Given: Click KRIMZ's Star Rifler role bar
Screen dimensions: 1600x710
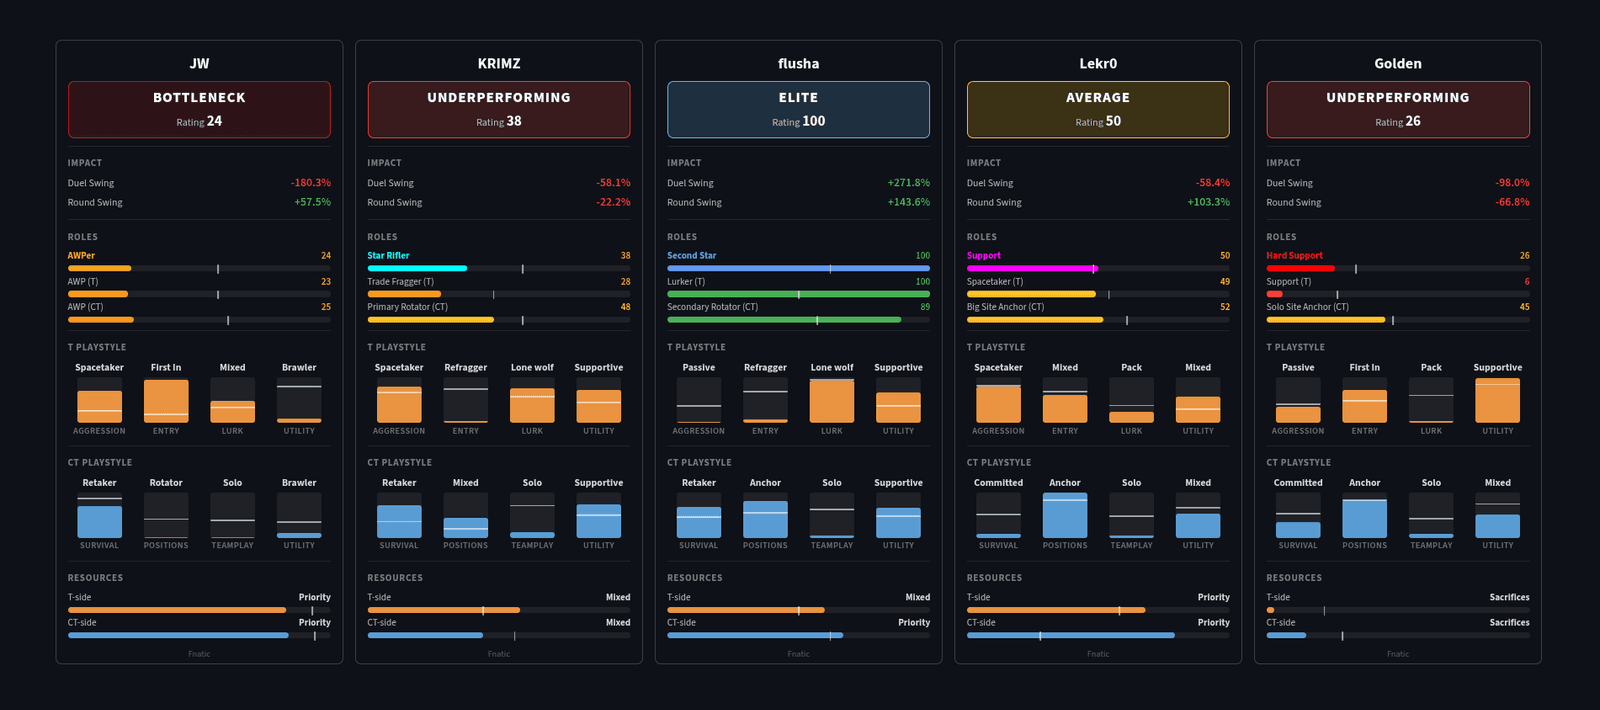Looking at the screenshot, I should pyautogui.click(x=499, y=268).
